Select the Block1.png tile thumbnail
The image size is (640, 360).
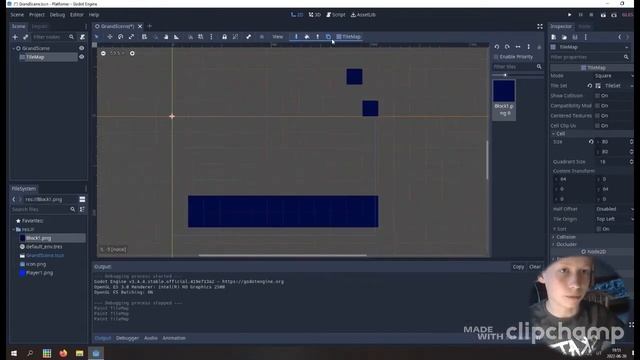pos(504,99)
